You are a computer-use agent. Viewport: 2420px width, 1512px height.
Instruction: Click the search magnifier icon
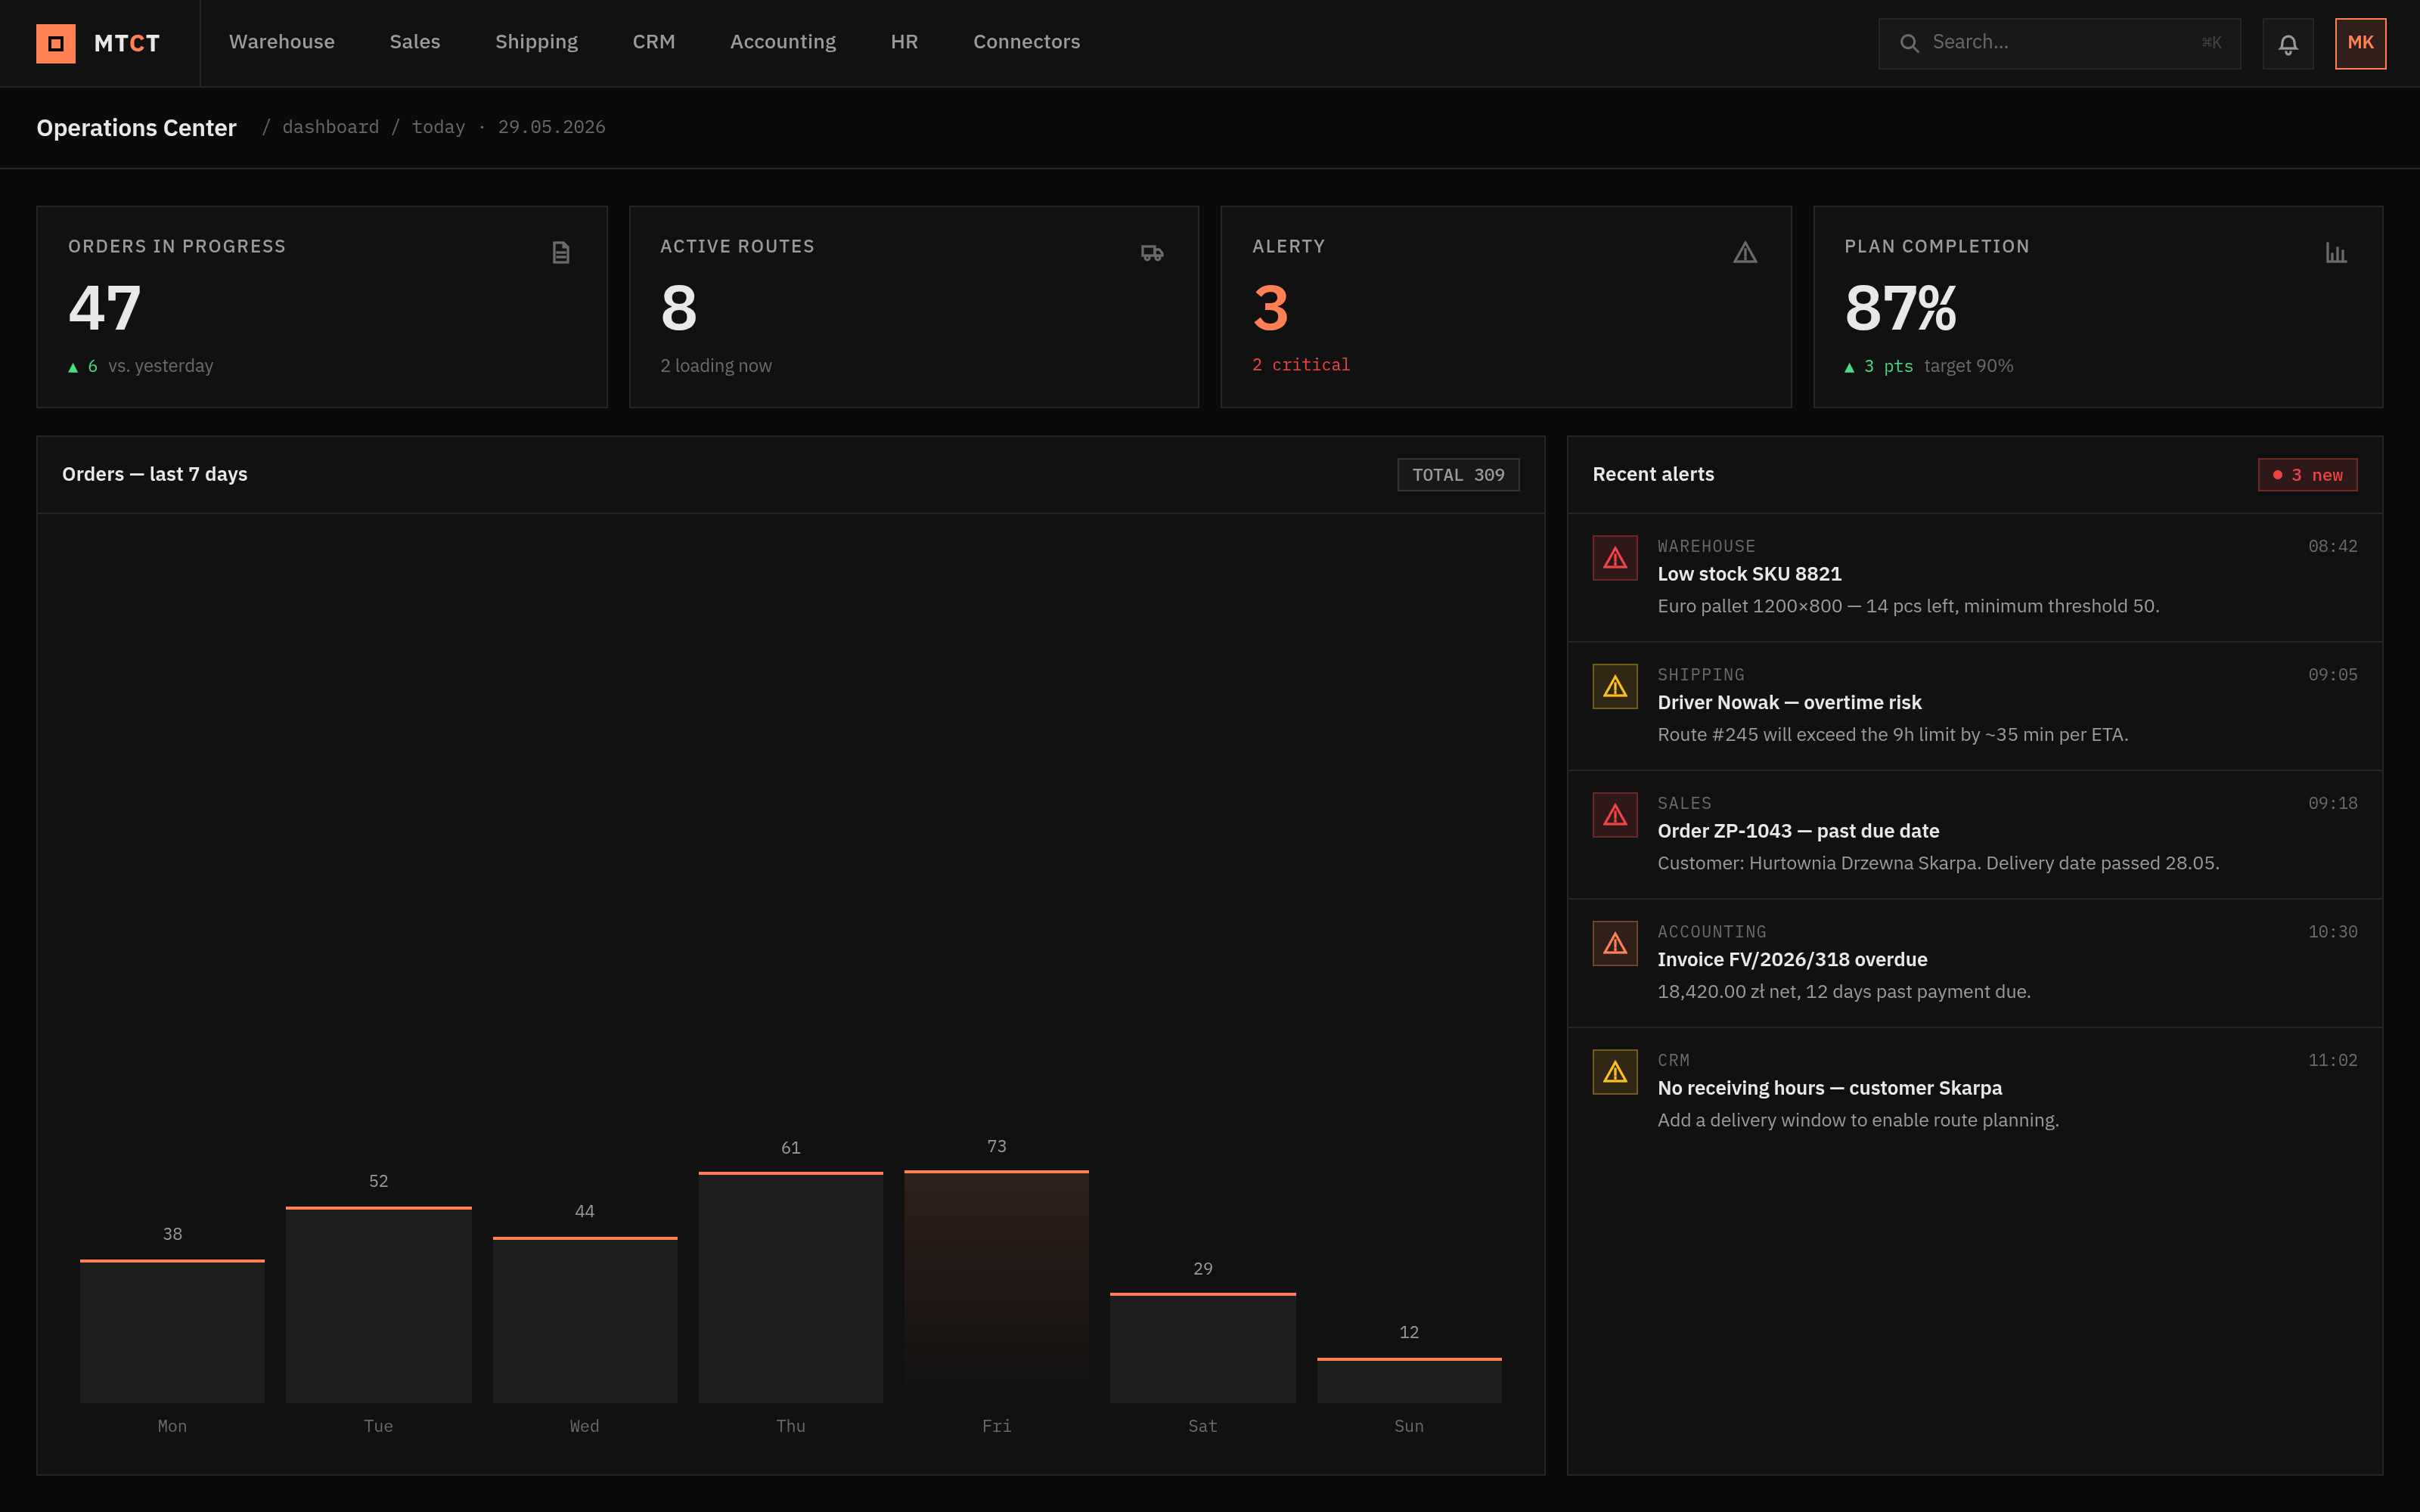click(1909, 43)
